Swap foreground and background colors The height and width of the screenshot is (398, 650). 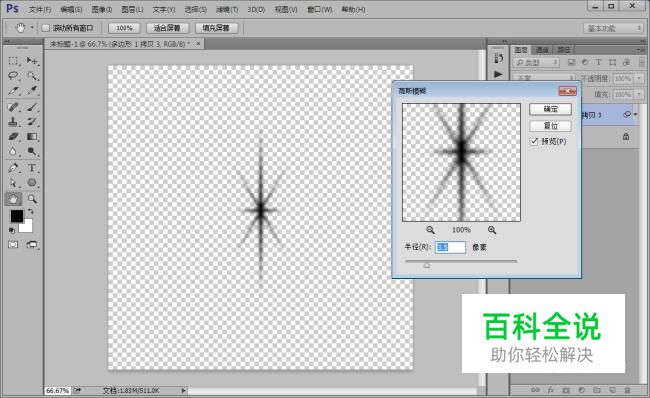pyautogui.click(x=30, y=211)
